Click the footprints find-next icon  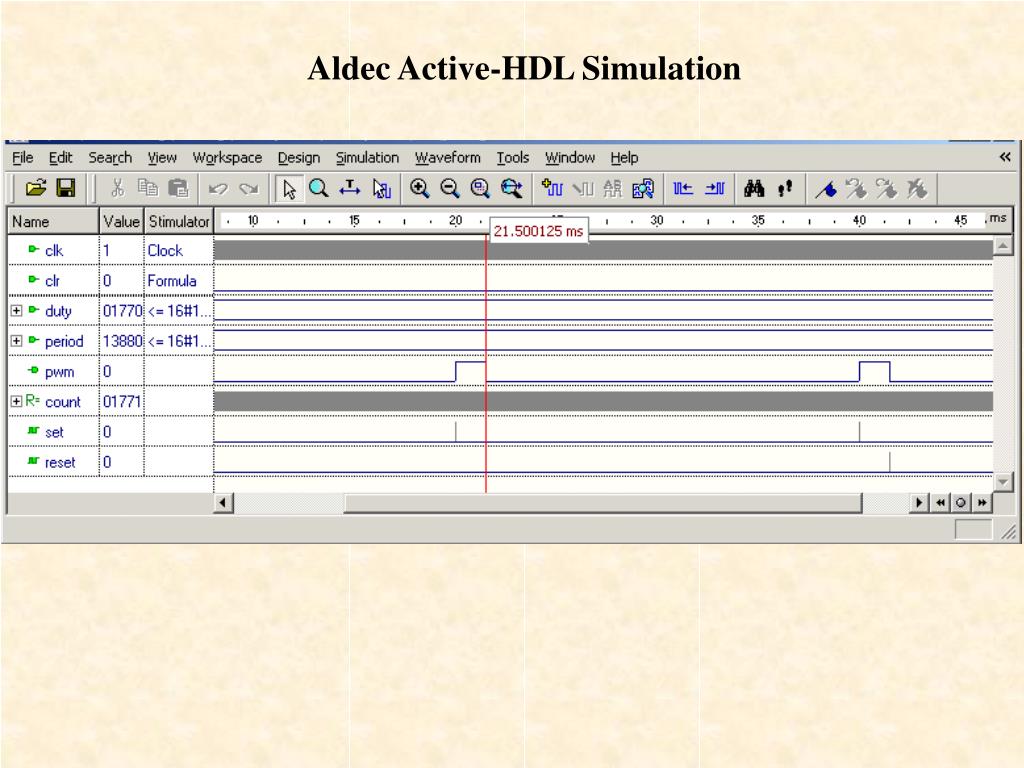[785, 189]
